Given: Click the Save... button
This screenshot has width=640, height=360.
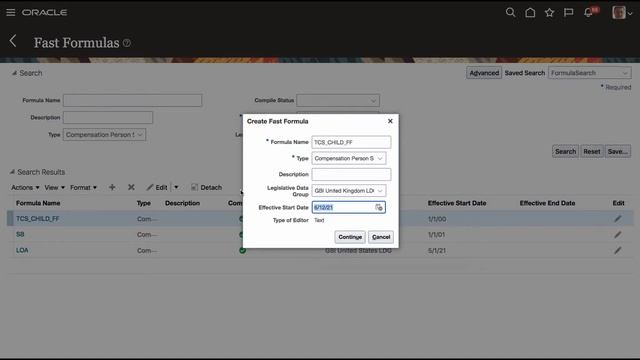Looking at the screenshot, I should pos(618,151).
